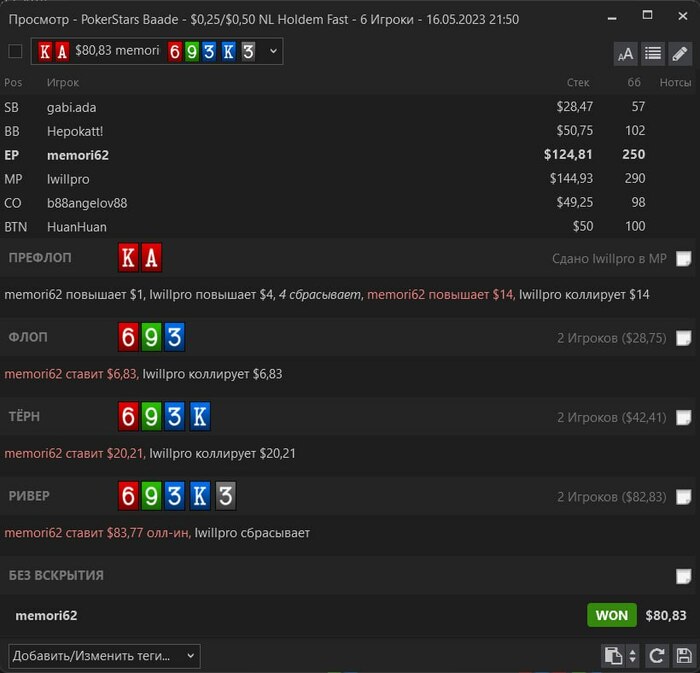Select player Hepokatt! in BB row
The height and width of the screenshot is (673, 700).
(x=75, y=131)
